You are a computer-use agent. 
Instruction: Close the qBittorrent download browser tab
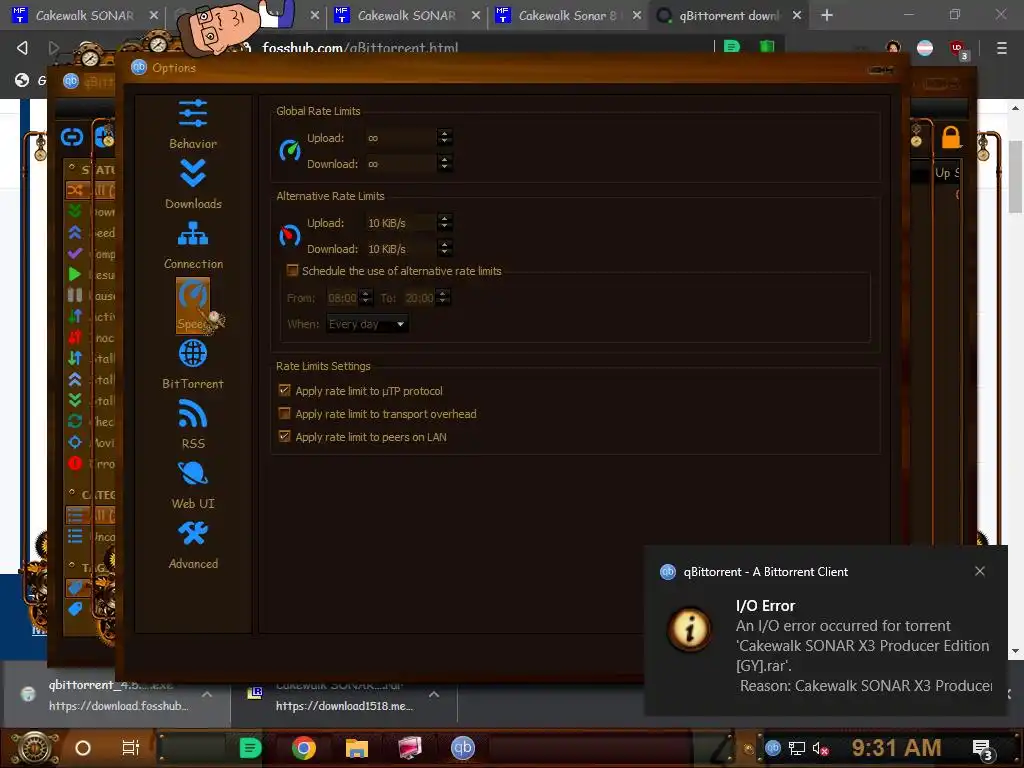pos(797,15)
